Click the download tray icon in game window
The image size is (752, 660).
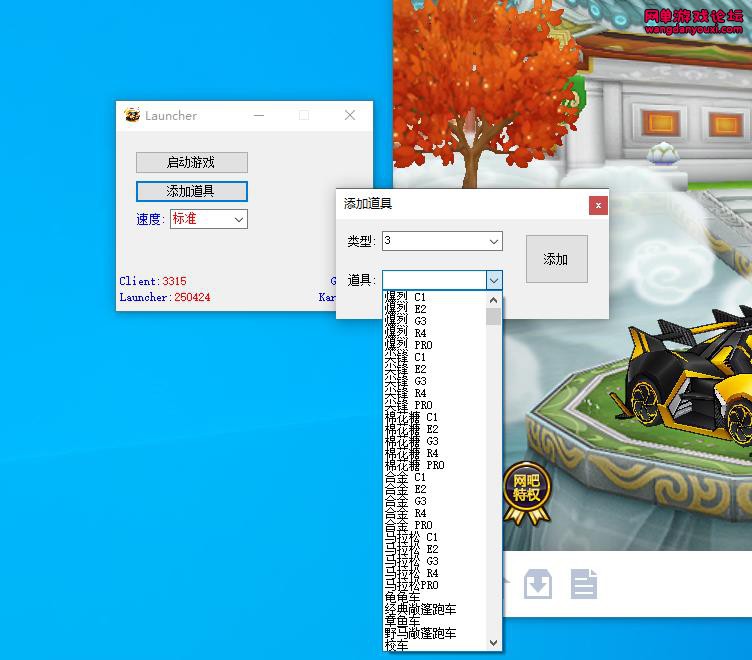(x=538, y=584)
